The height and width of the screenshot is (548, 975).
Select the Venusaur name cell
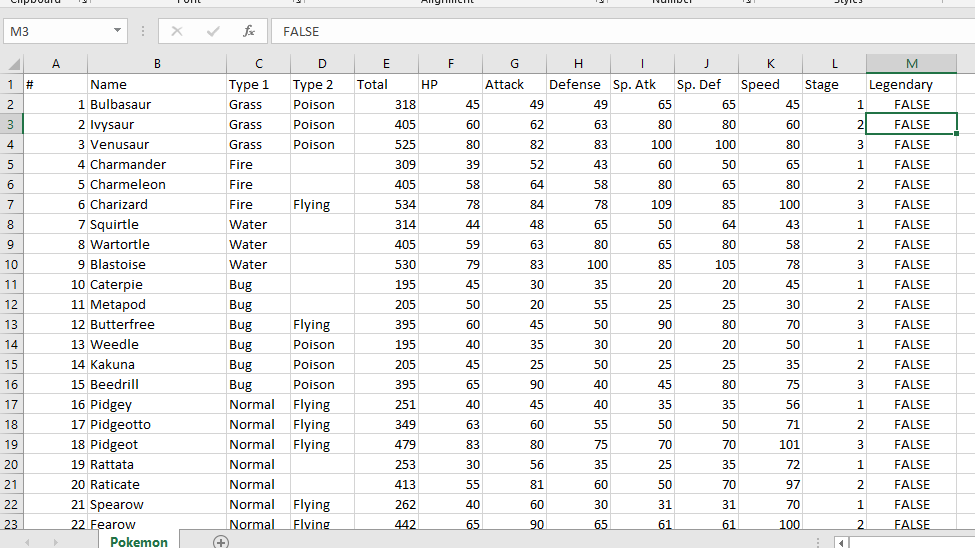(157, 144)
